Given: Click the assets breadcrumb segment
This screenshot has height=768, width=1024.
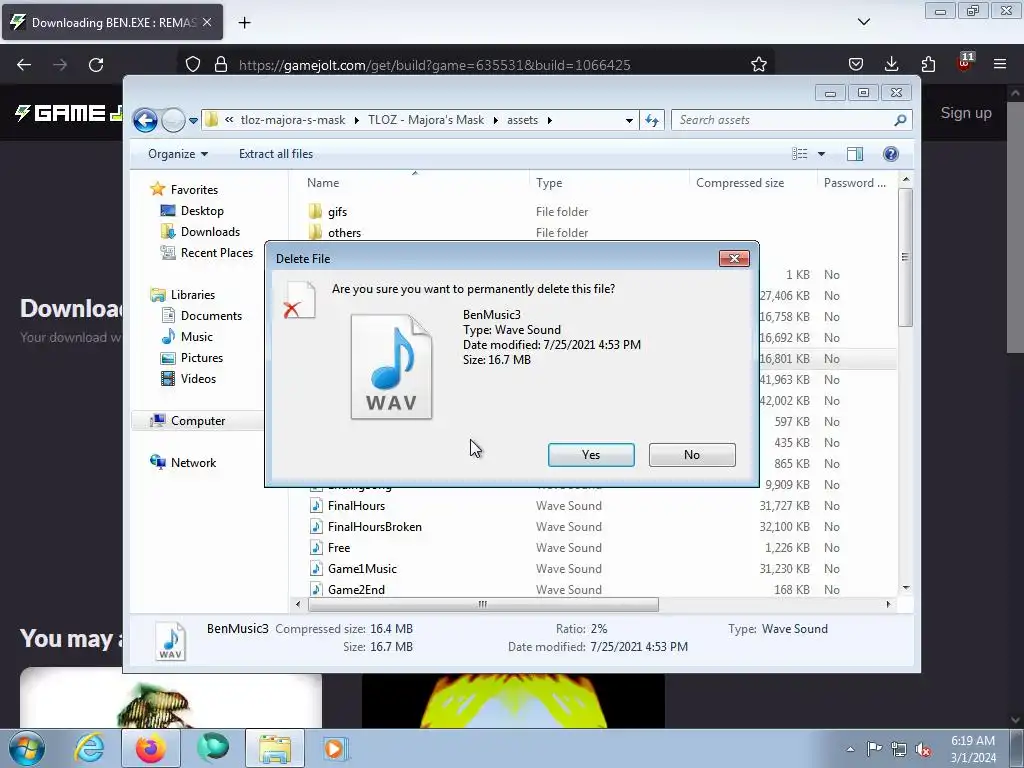Looking at the screenshot, I should (x=522, y=120).
